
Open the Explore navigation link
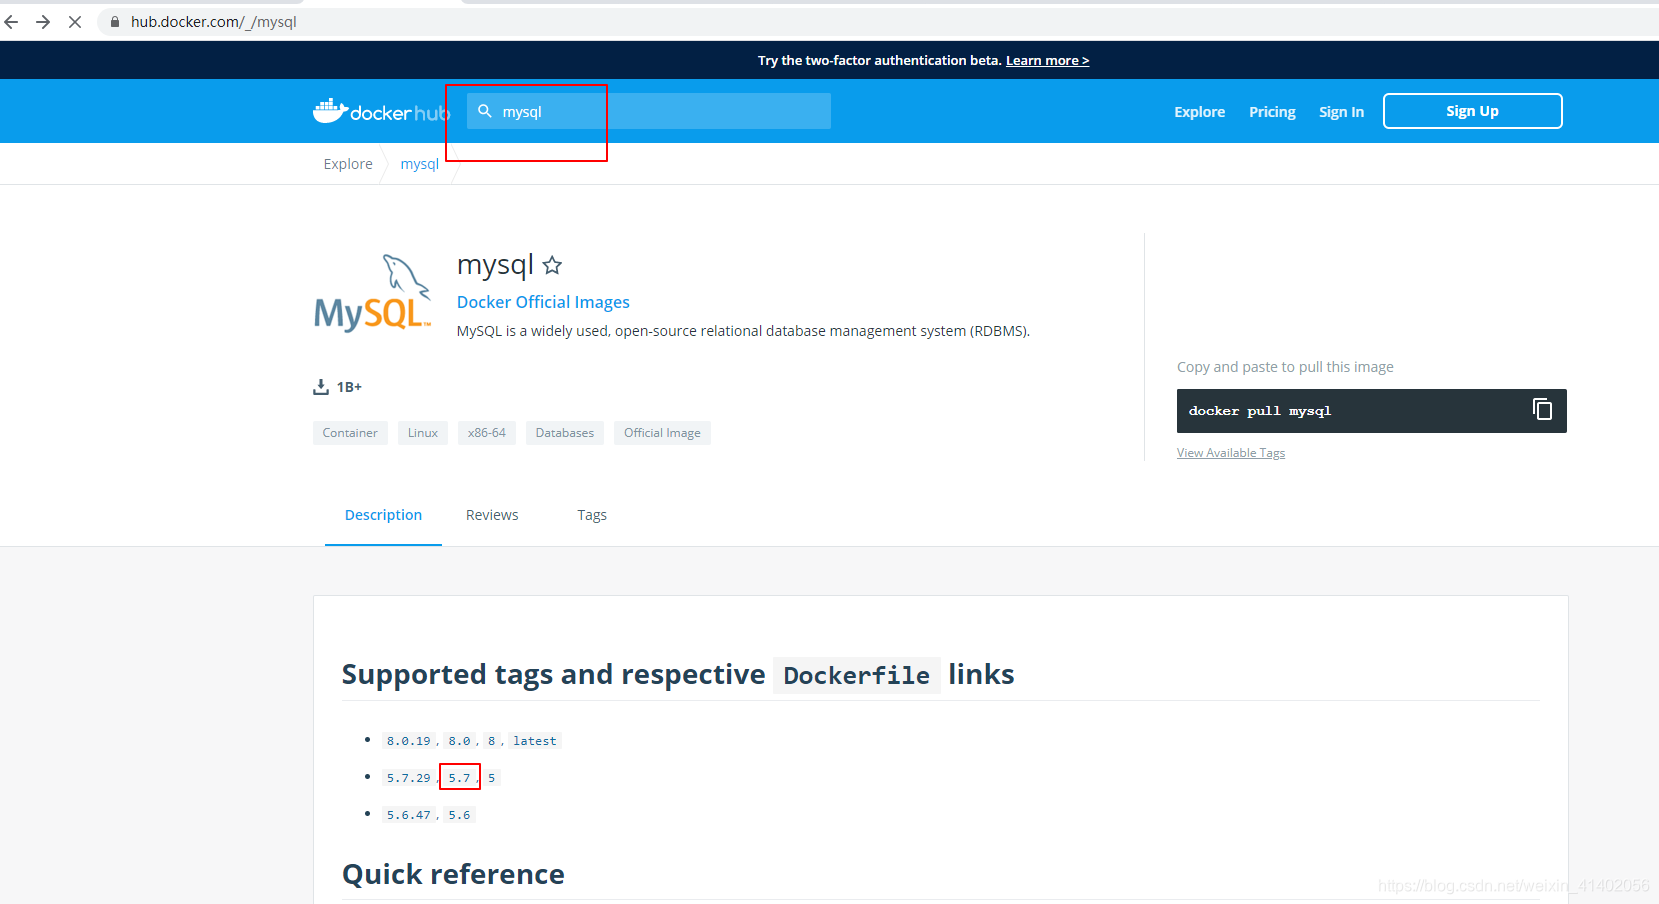(1199, 112)
